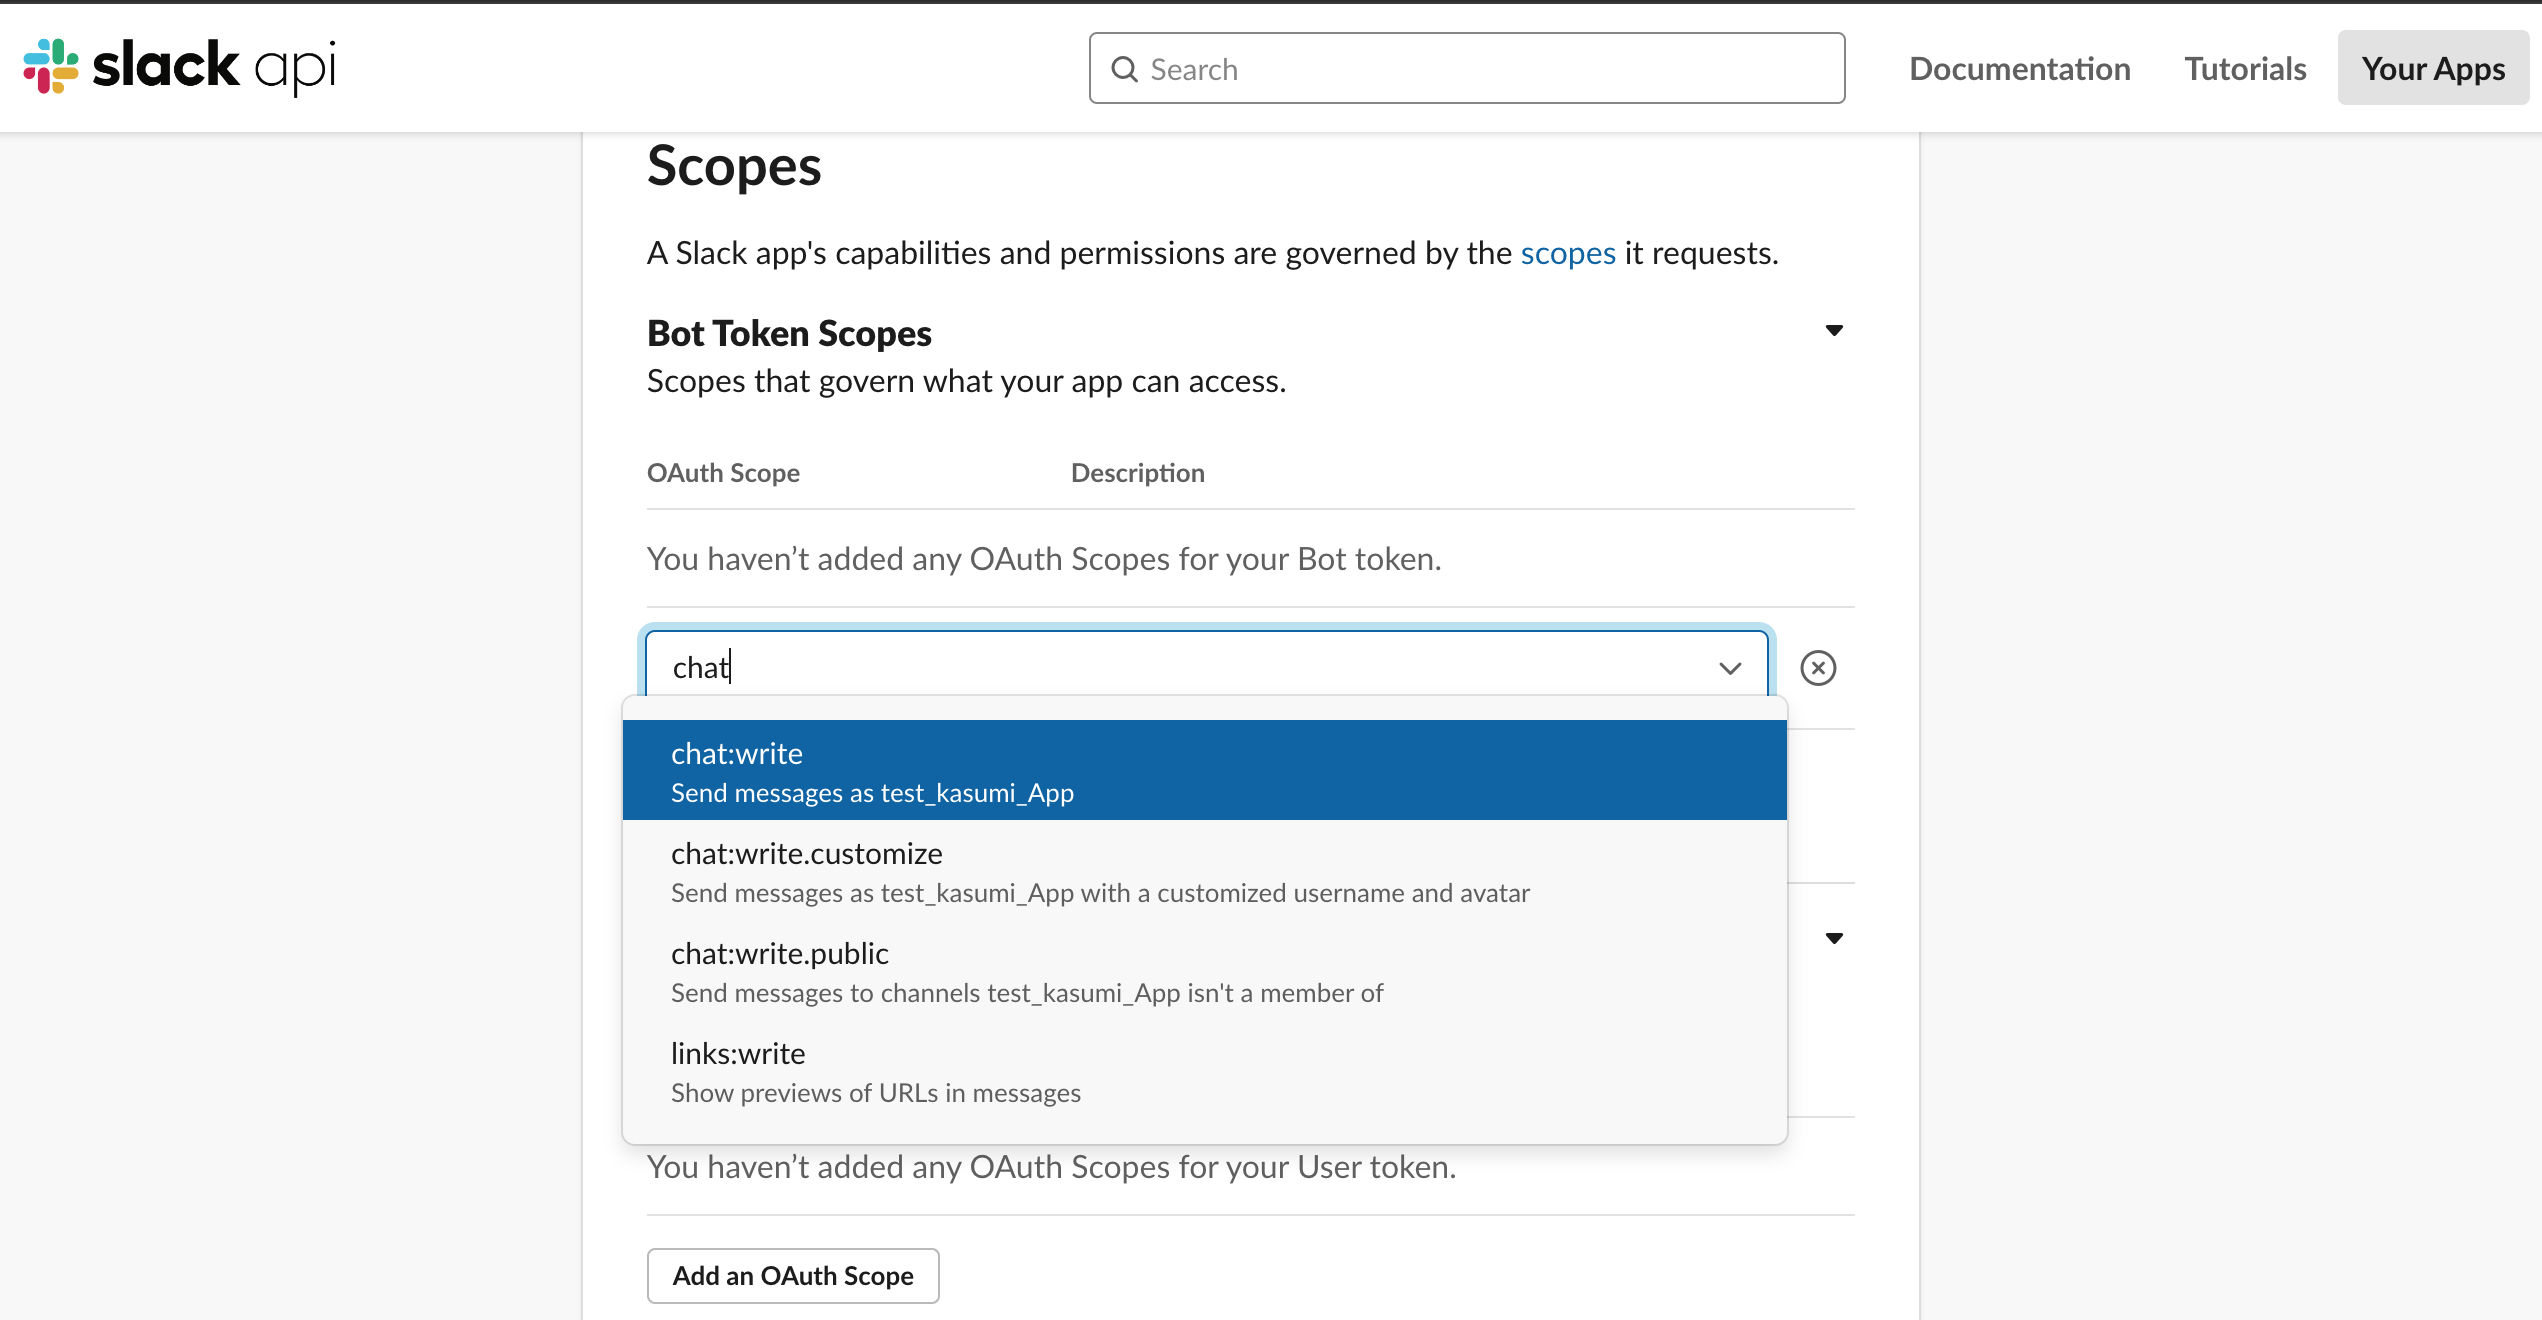The image size is (2542, 1320).
Task: Select the chat:write scope option
Action: 1204,770
